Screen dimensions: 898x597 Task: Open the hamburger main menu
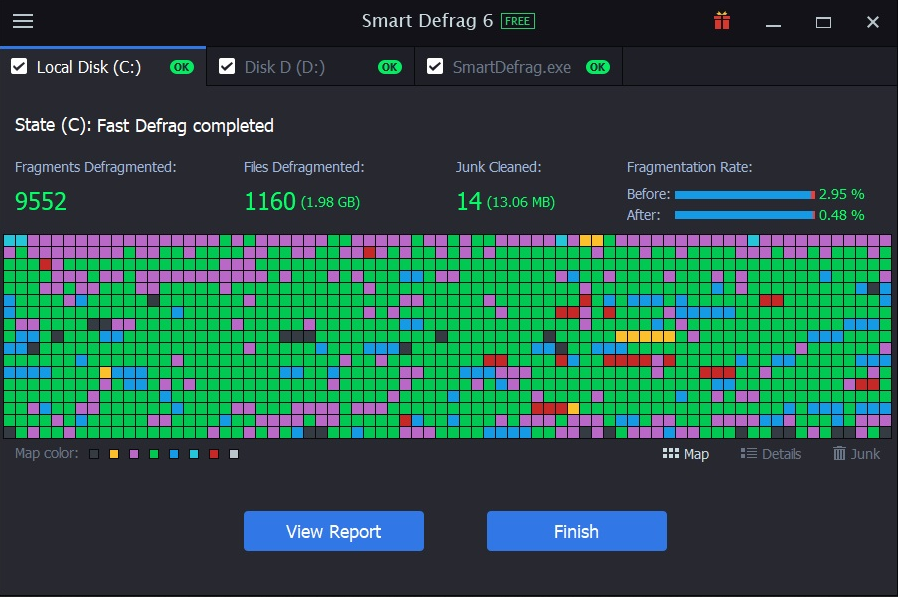point(23,21)
